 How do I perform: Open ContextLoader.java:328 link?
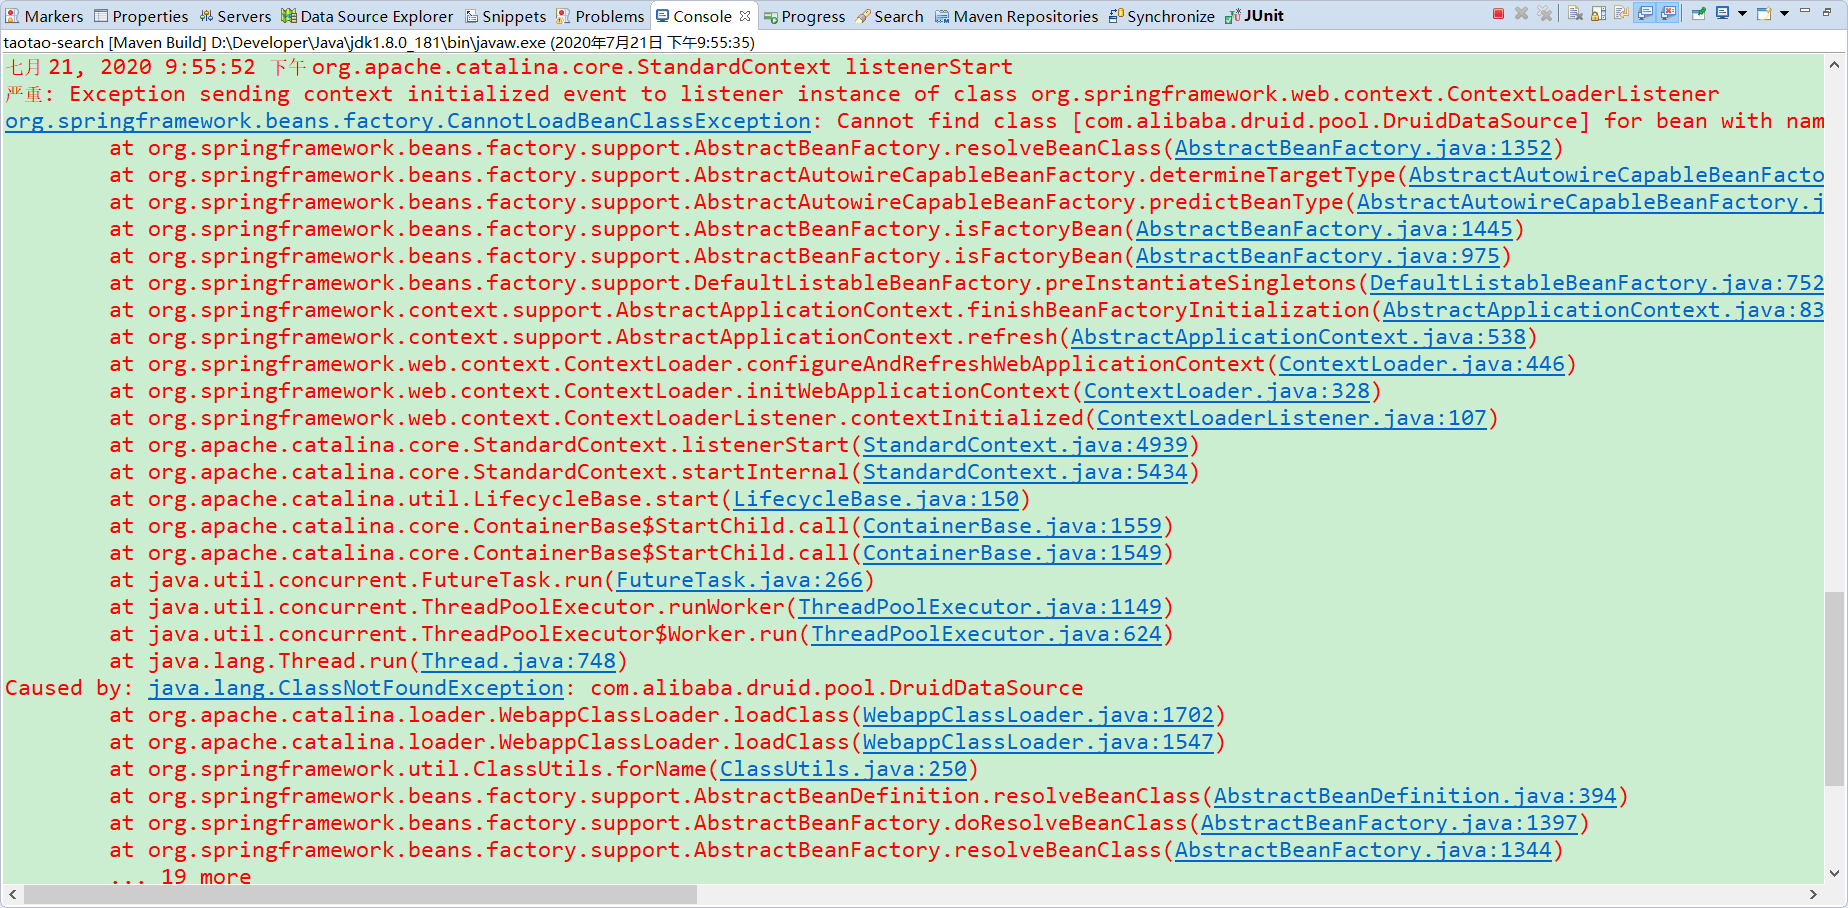1227,391
